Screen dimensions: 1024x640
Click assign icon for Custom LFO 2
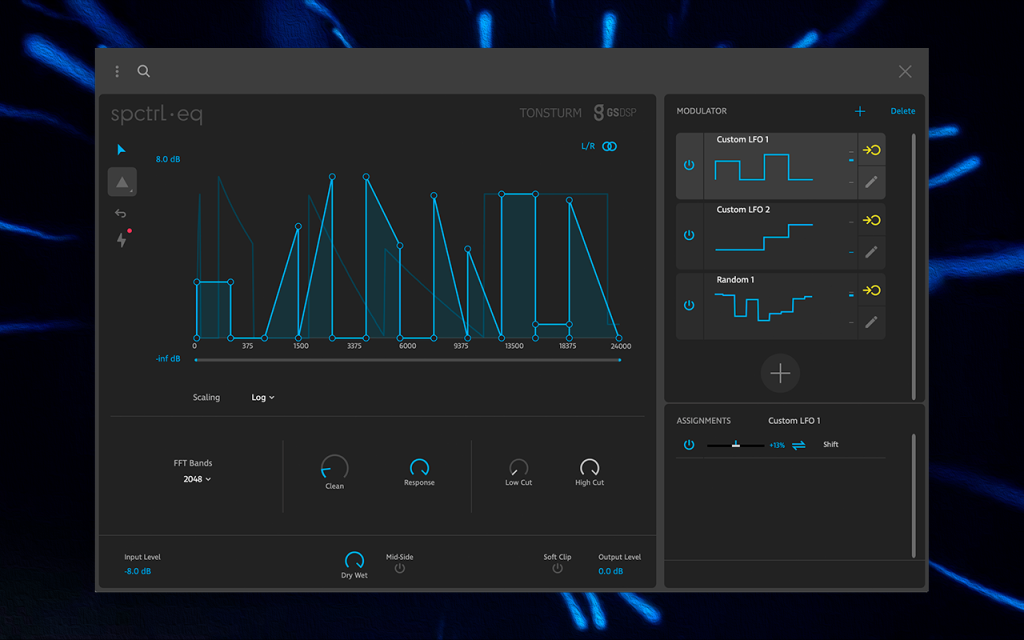(871, 220)
